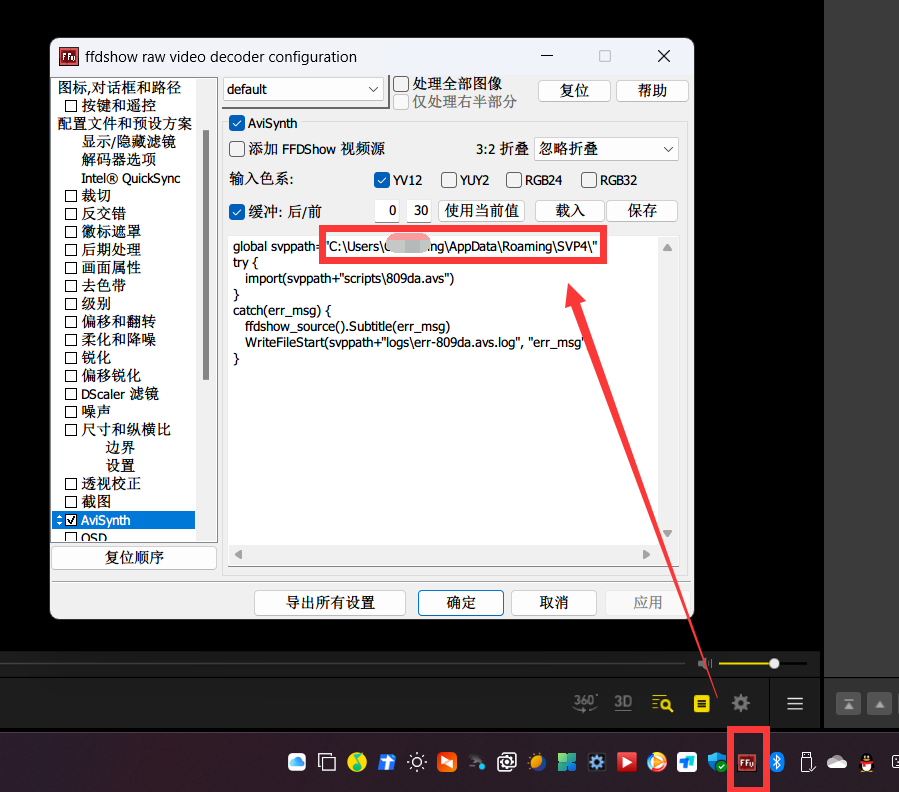Open the orange-and-white tray icon
Screen dimensions: 899x792
447,762
